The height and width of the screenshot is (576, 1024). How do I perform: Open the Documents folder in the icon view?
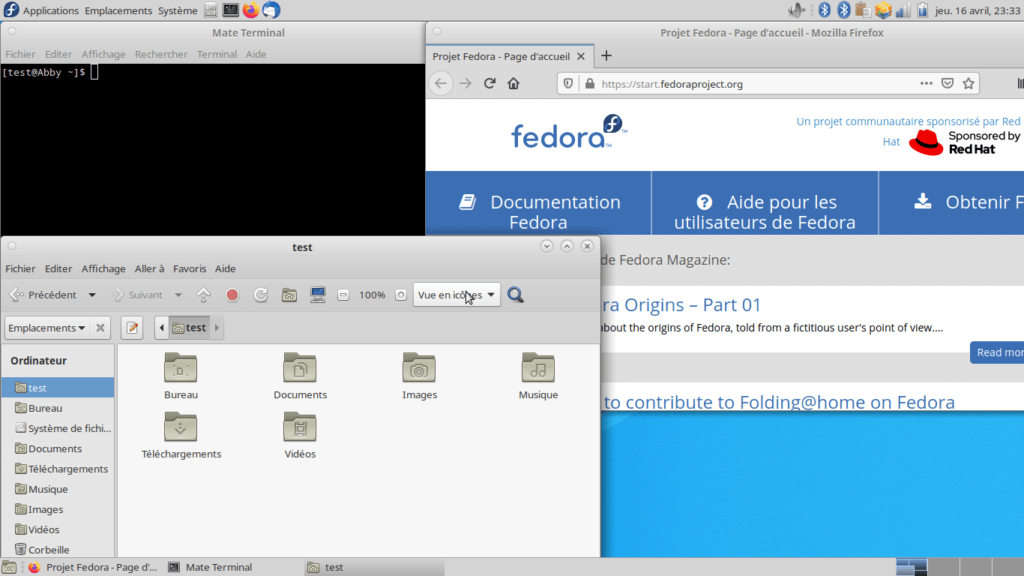300,376
